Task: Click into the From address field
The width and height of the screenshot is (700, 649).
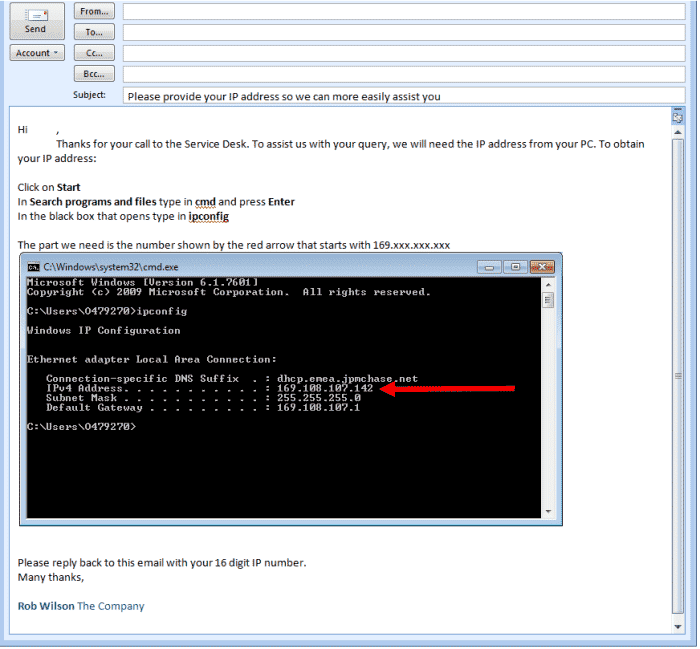Action: 403,11
